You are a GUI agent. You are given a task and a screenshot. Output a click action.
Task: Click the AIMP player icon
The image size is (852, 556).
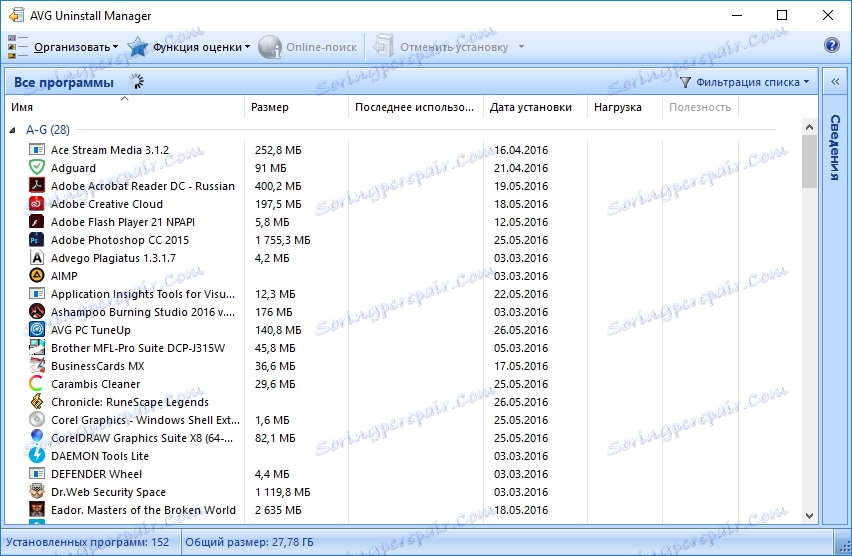click(x=36, y=275)
